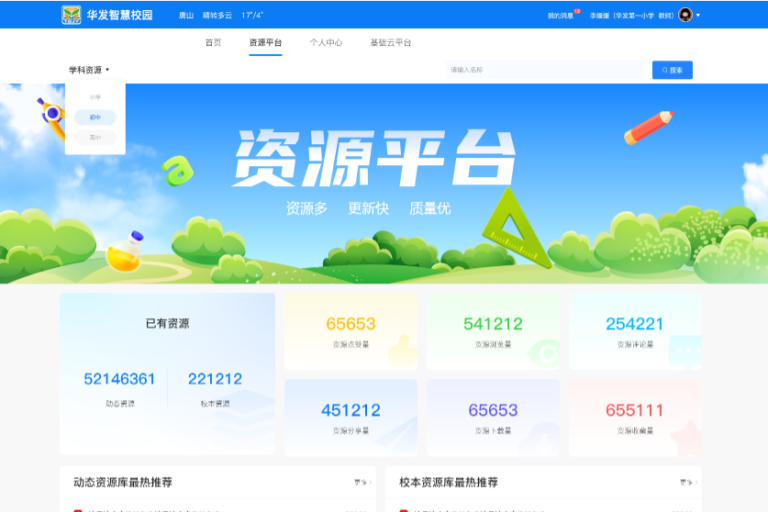Select 小学 in the dropdown list

[95, 97]
